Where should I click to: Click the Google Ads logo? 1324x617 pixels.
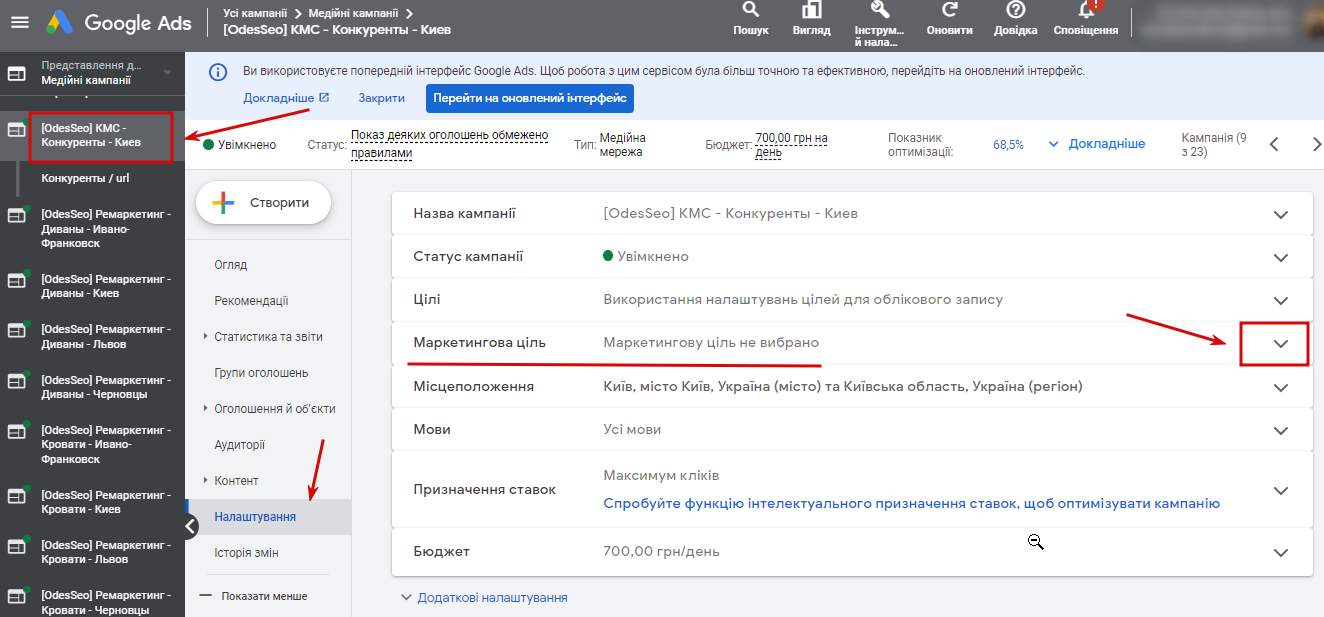tap(118, 23)
